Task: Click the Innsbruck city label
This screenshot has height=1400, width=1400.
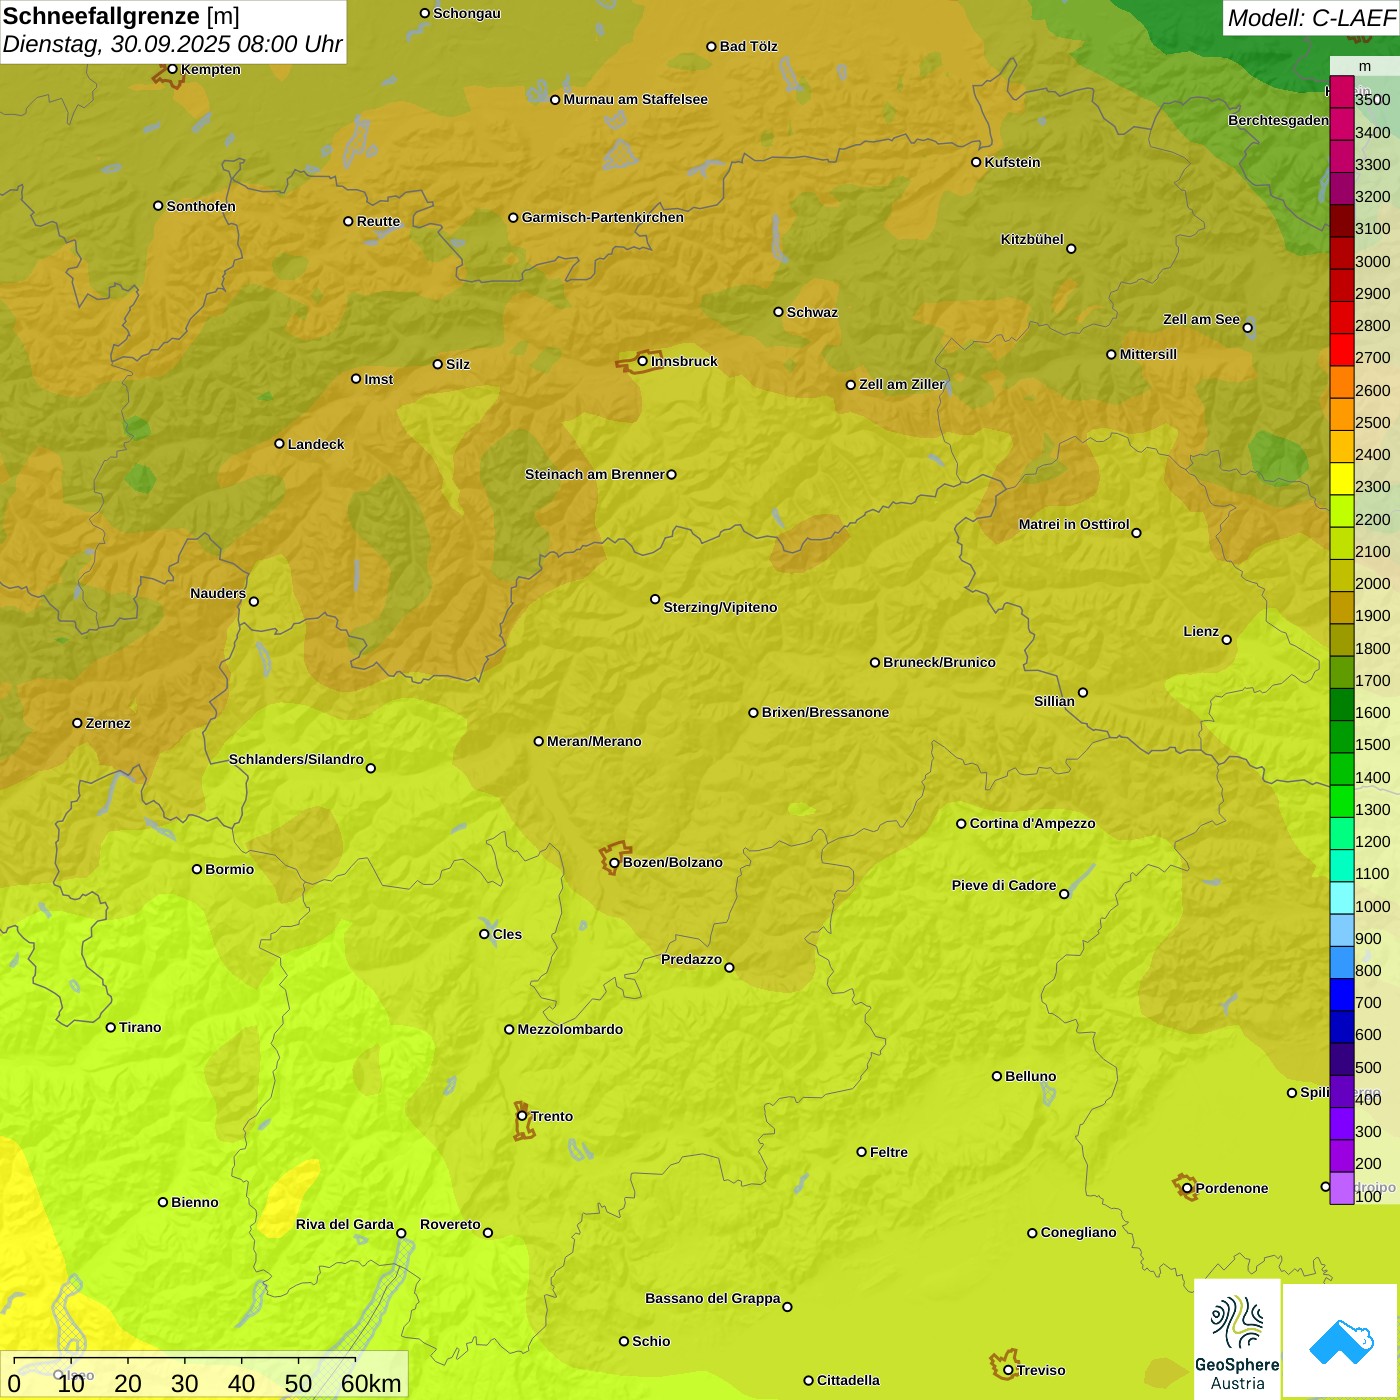Action: pyautogui.click(x=684, y=361)
